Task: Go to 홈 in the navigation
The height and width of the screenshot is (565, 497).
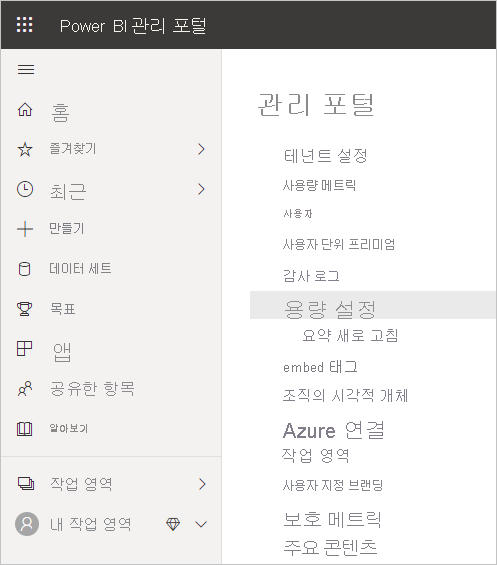Action: (60, 112)
